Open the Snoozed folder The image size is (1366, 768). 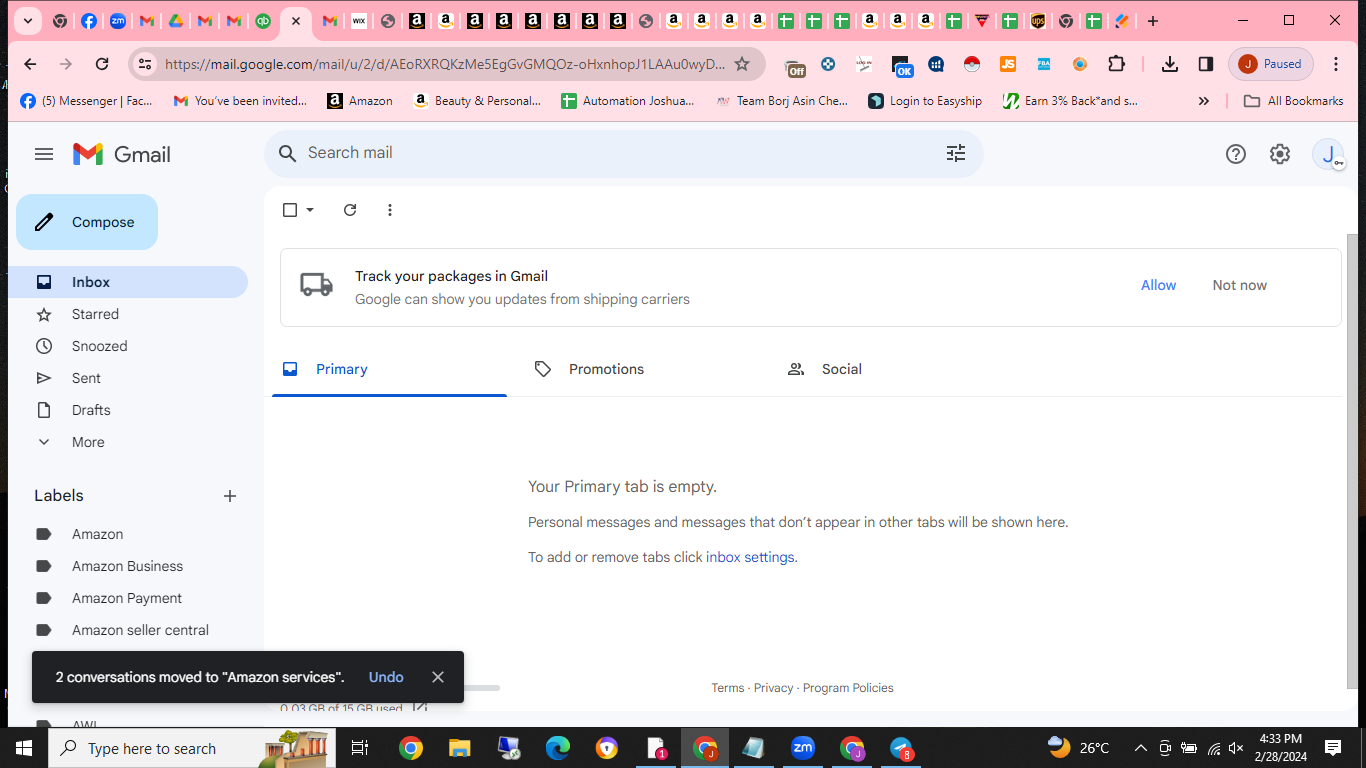click(128, 346)
